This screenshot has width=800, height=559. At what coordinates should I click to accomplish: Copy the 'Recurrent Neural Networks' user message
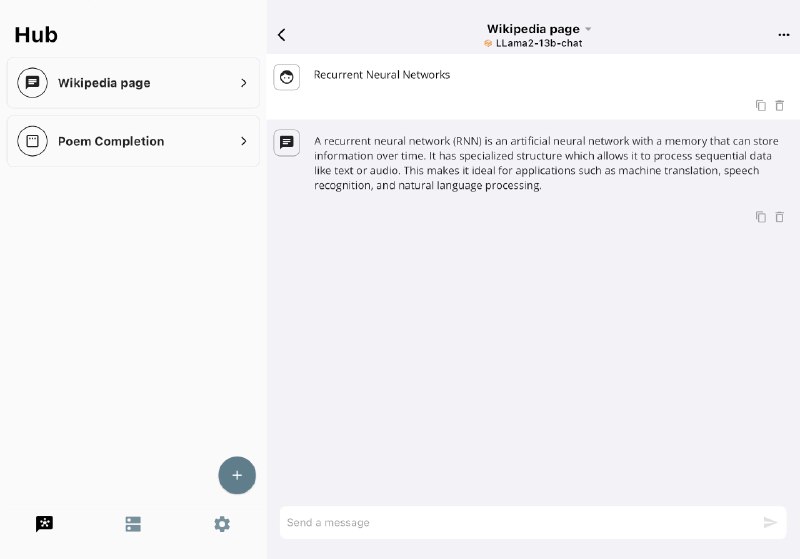pos(761,105)
